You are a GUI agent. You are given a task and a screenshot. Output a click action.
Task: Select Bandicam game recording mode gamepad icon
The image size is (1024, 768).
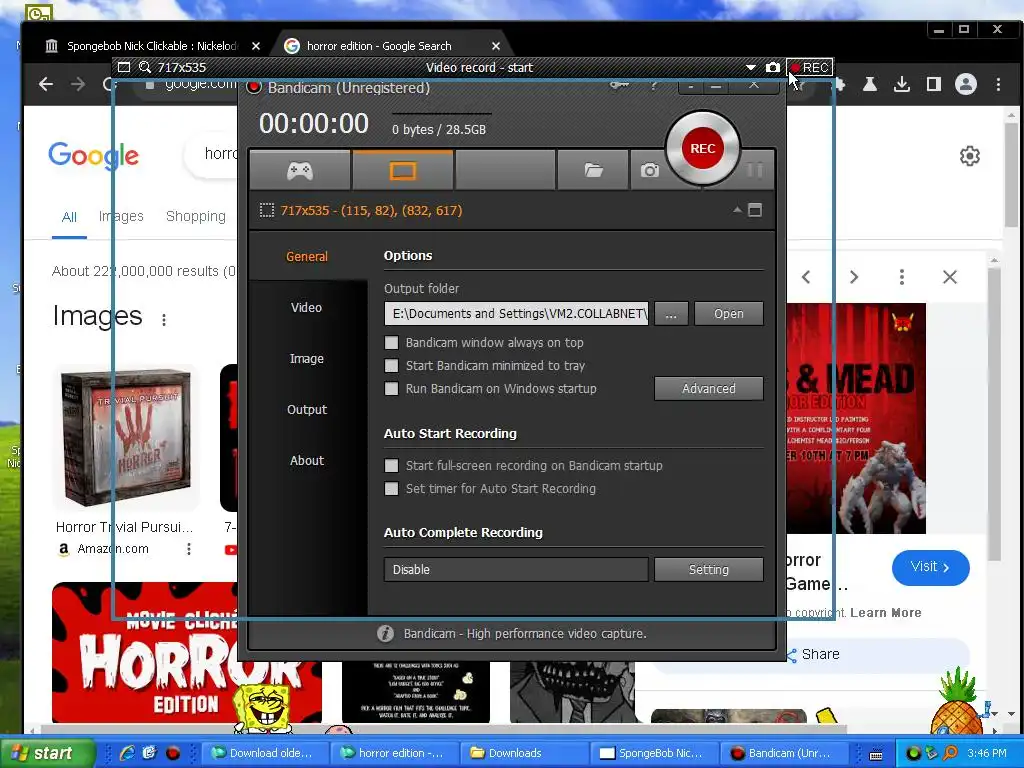coord(300,171)
